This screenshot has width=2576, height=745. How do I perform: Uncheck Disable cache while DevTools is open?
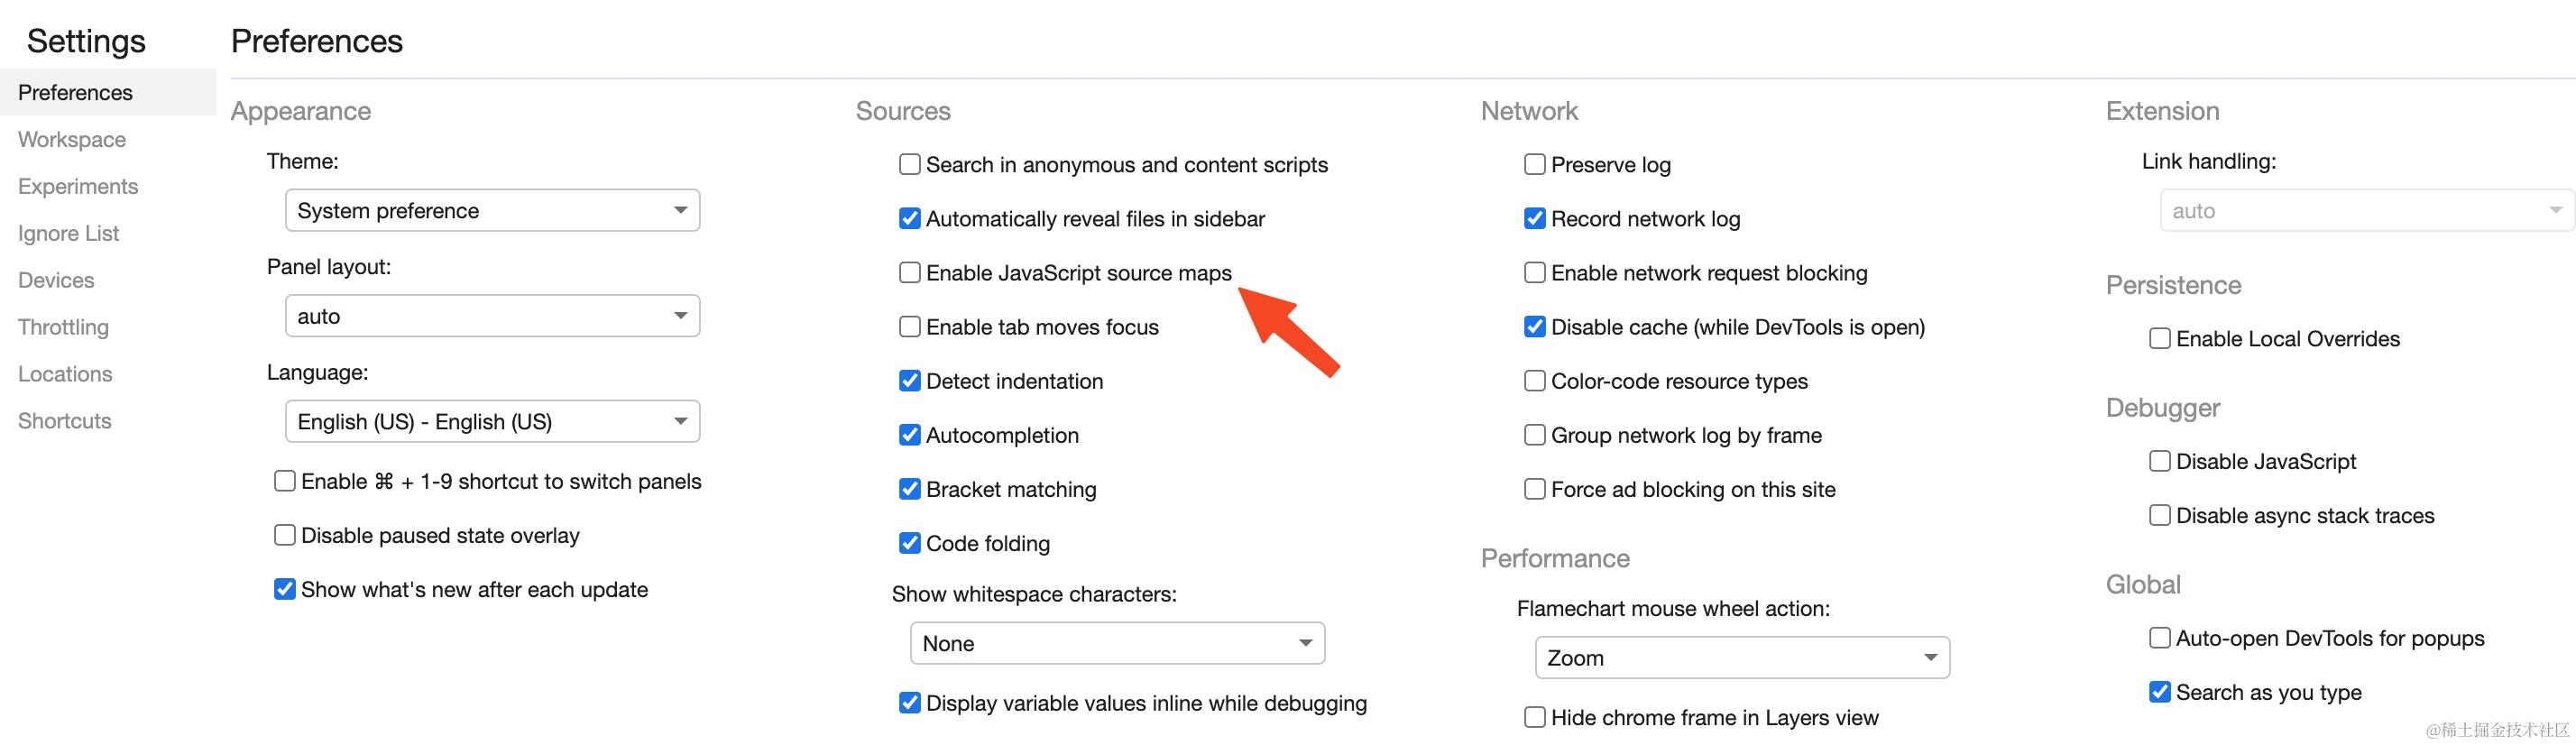(1534, 327)
